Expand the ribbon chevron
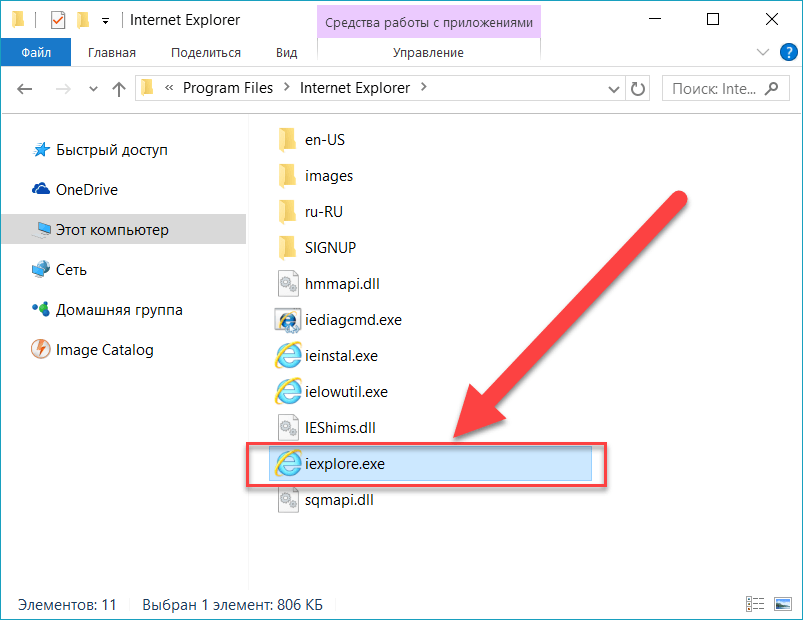 tap(763, 52)
